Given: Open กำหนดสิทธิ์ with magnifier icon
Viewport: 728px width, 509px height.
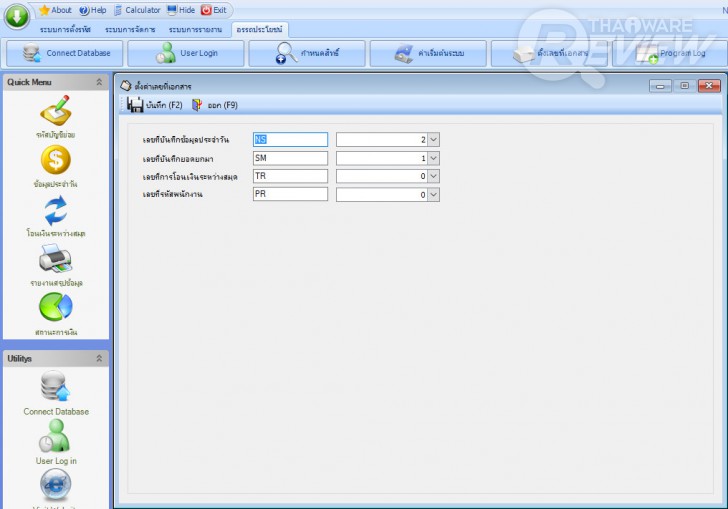Looking at the screenshot, I should 307,53.
